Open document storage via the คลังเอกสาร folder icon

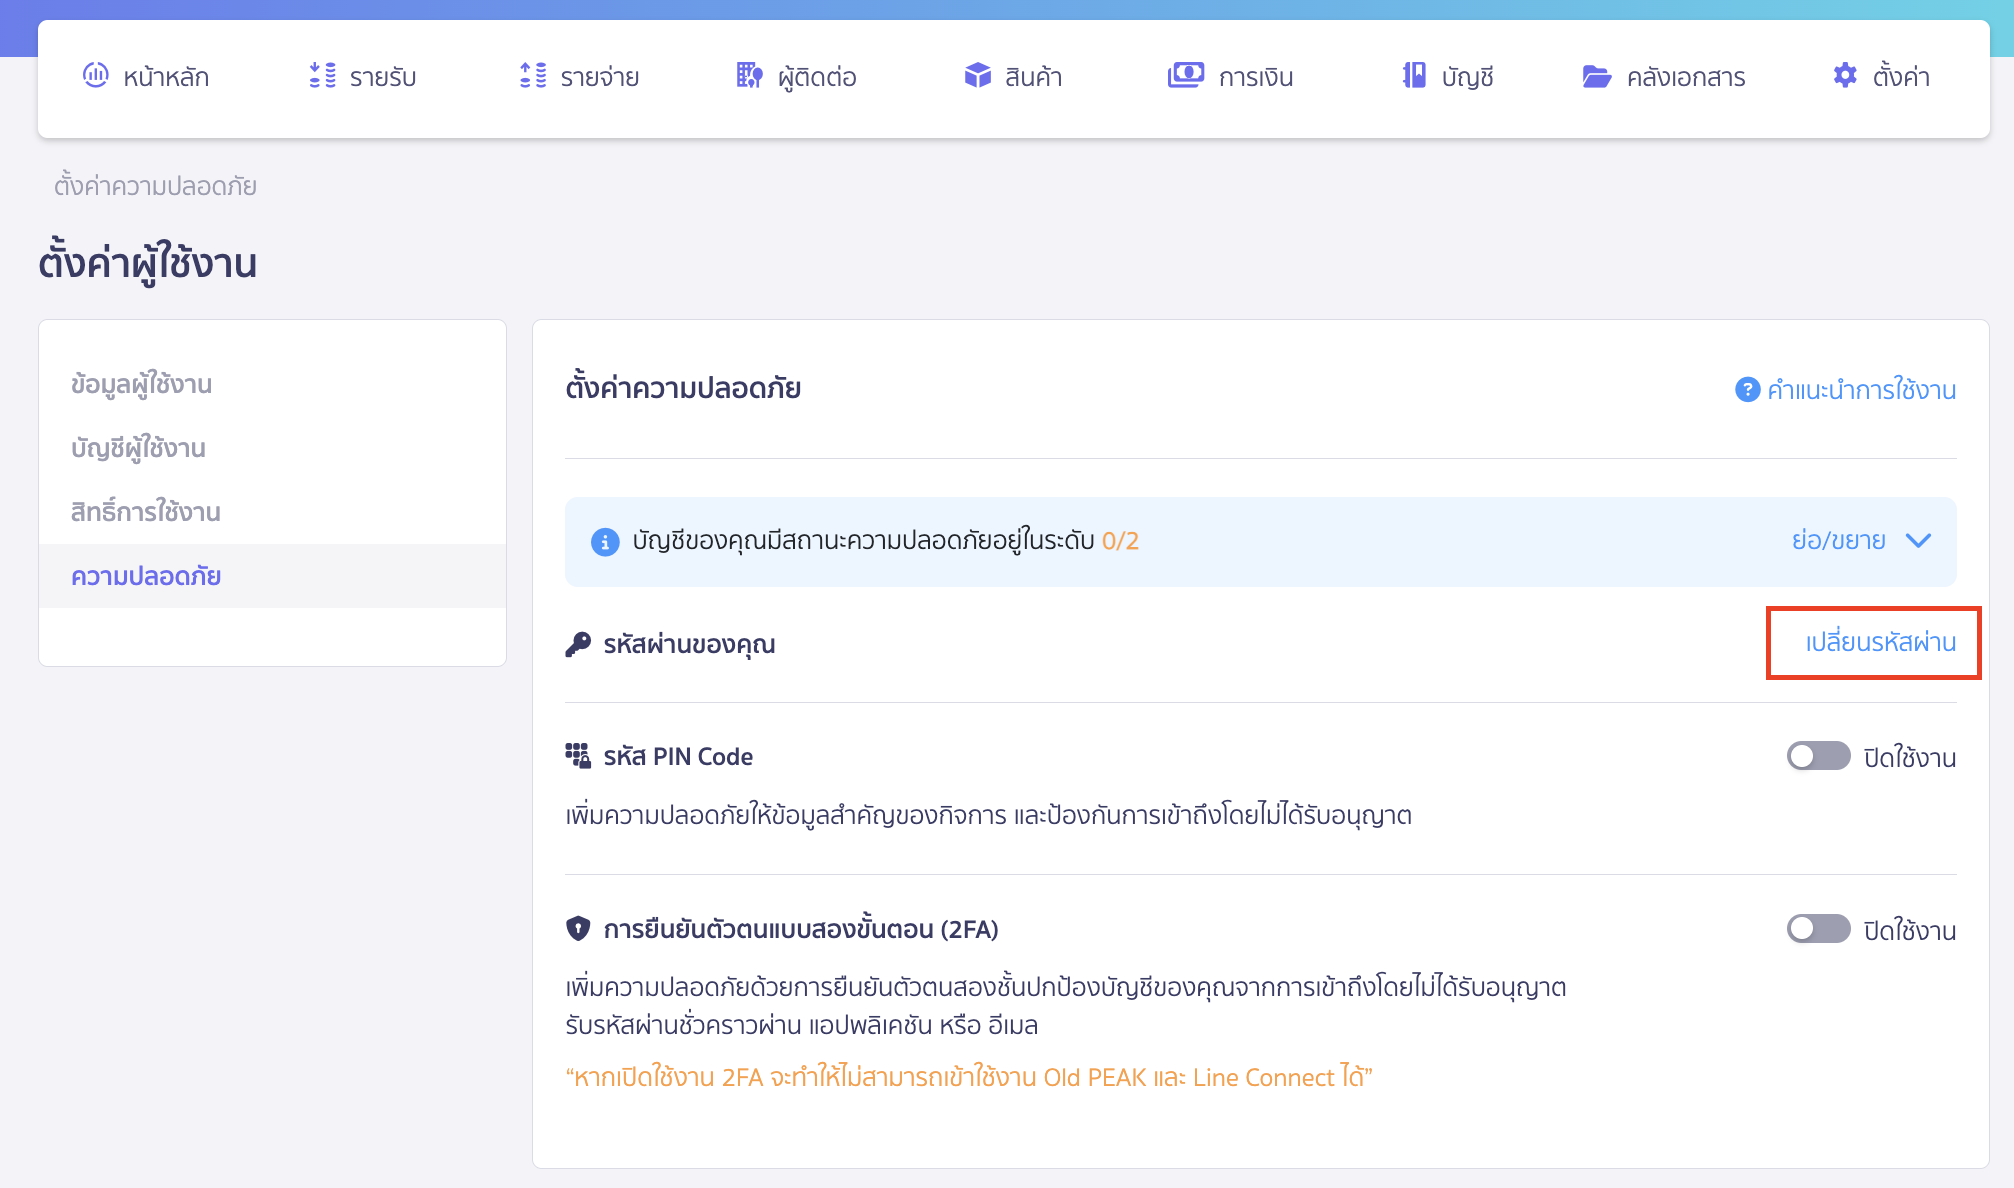tap(1596, 76)
